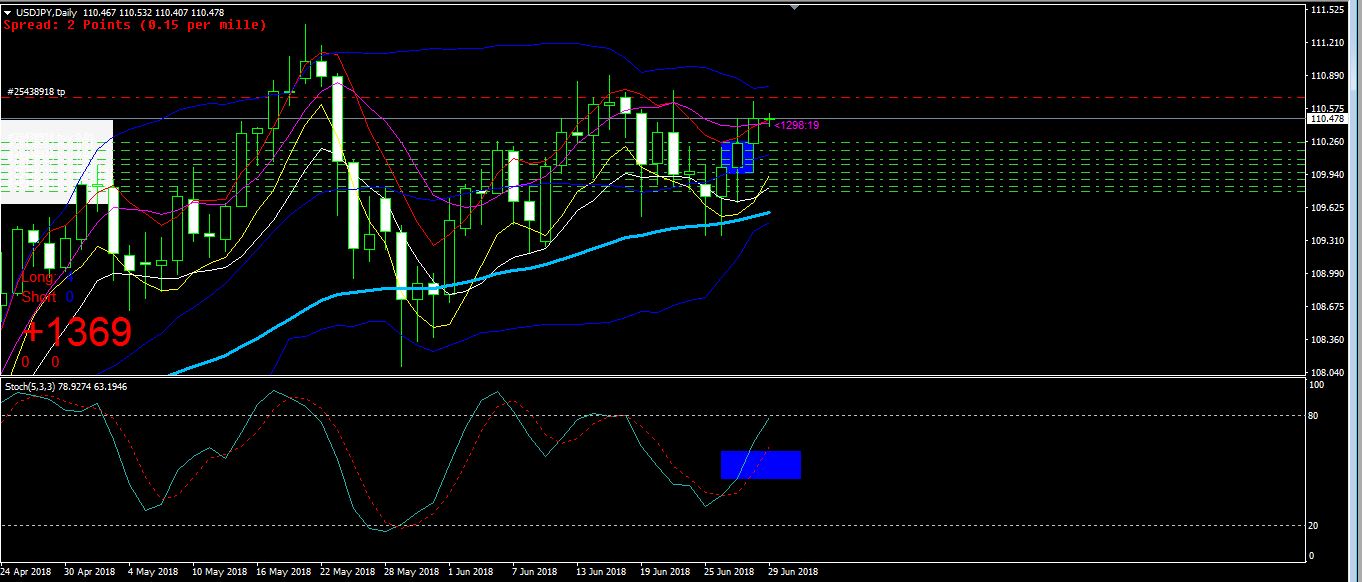Click the '19 Jun 2018' date label
Screen dimensions: 1362x582
(x=667, y=572)
